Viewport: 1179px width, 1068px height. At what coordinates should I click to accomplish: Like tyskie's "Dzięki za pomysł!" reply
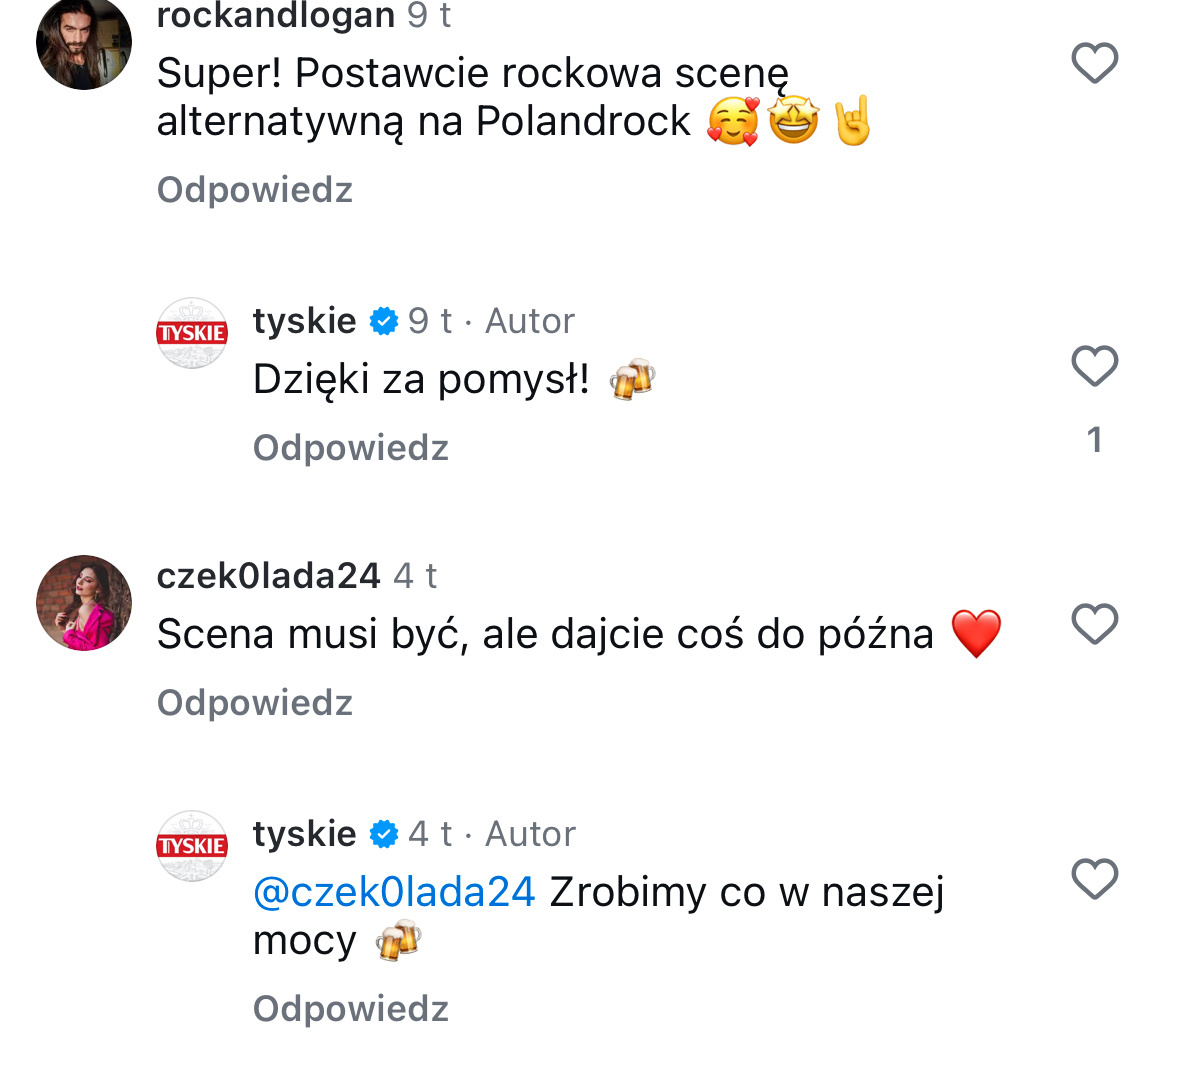(1094, 366)
